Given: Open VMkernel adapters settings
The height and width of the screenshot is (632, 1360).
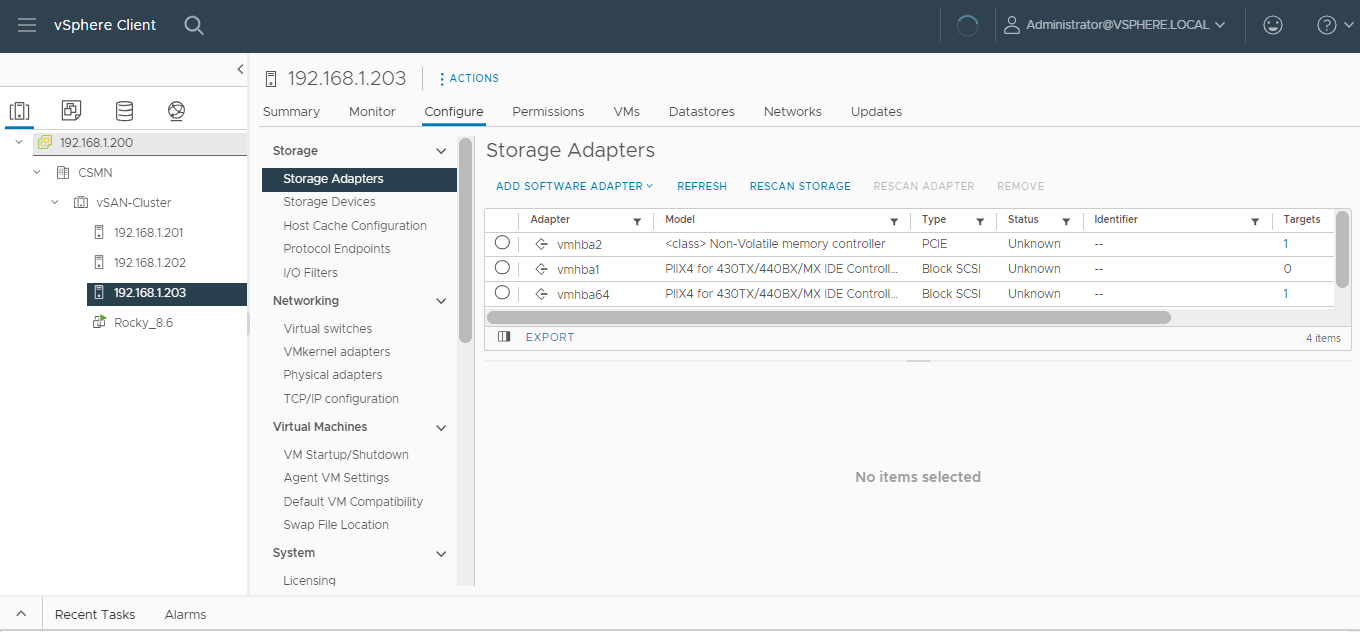Looking at the screenshot, I should [x=337, y=352].
